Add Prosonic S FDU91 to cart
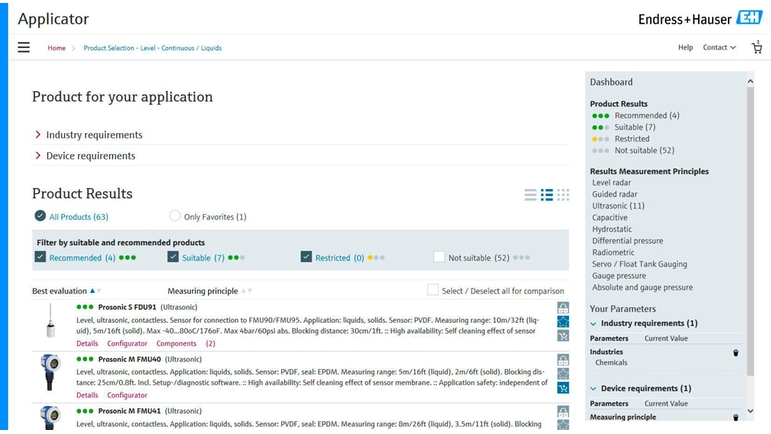 (x=563, y=336)
